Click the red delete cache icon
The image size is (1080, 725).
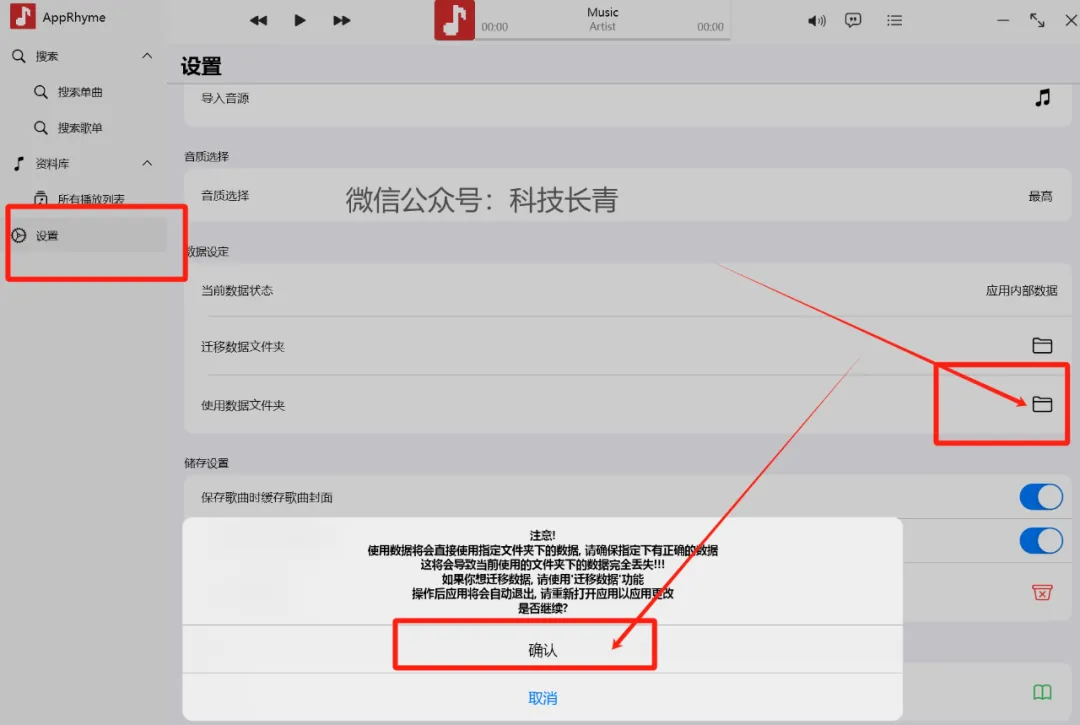pyautogui.click(x=1042, y=592)
